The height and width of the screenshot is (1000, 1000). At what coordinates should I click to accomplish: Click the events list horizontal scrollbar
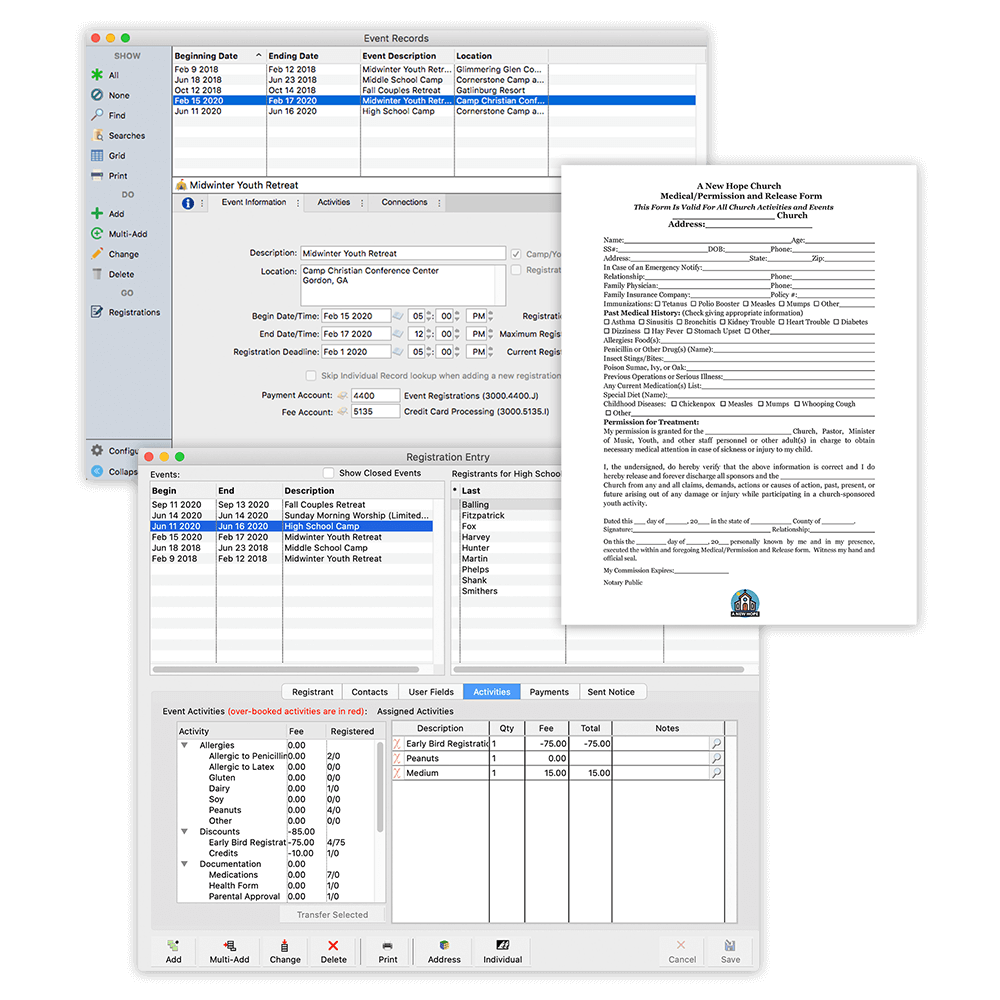286,670
